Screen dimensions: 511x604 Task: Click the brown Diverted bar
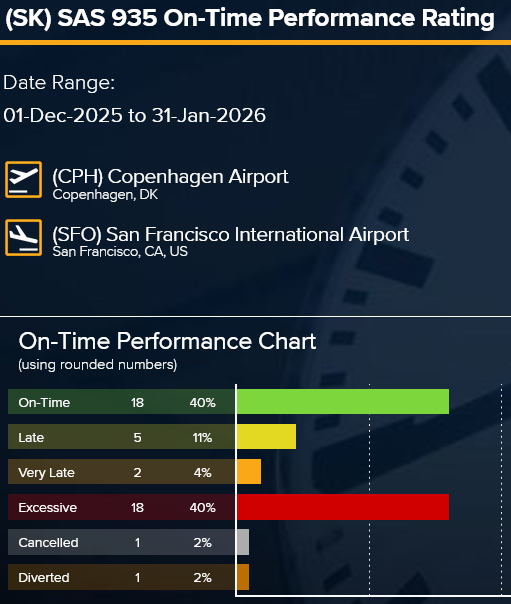[243, 577]
